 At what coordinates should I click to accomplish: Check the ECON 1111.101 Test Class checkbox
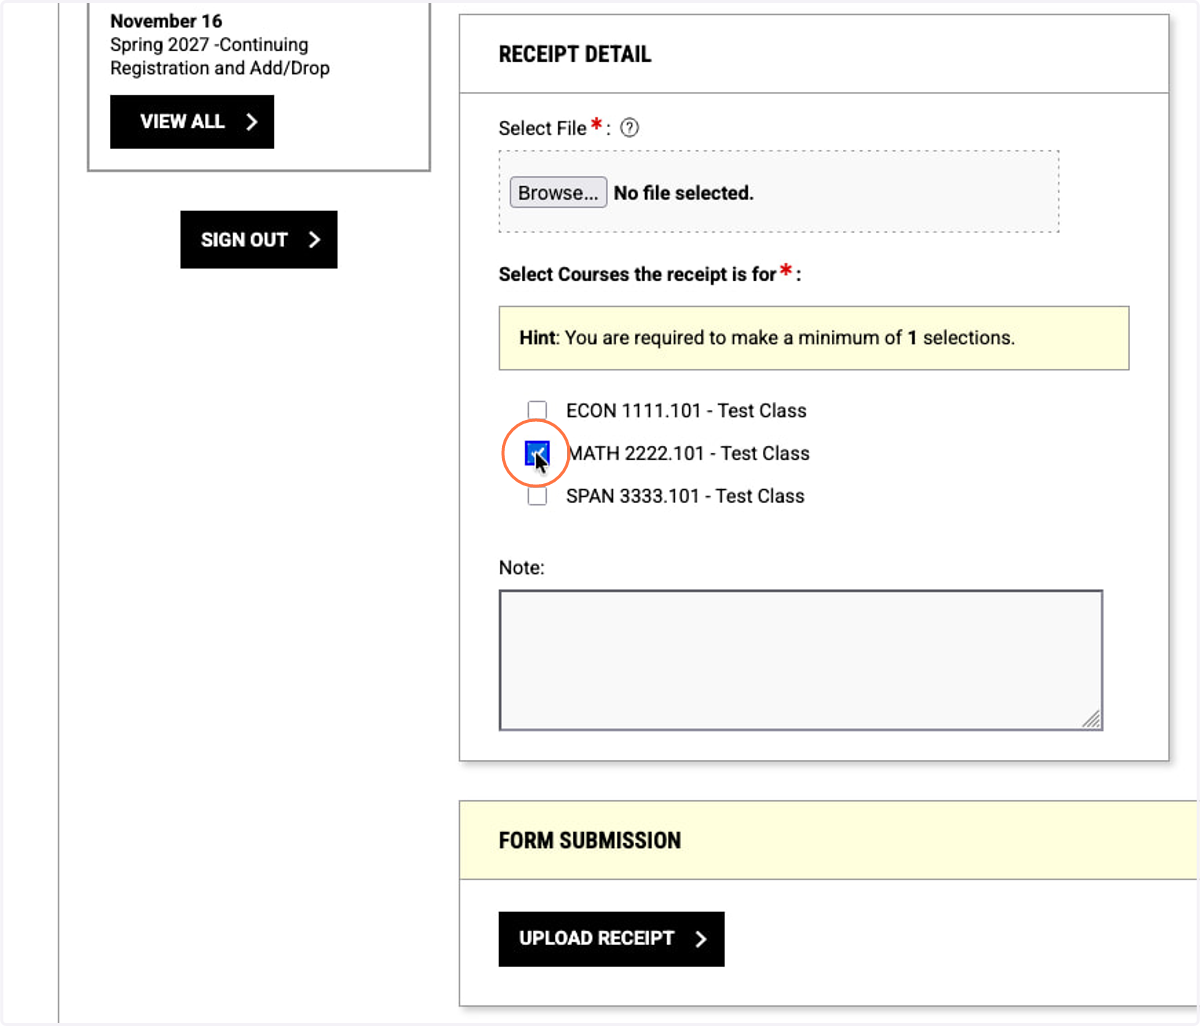click(x=537, y=411)
